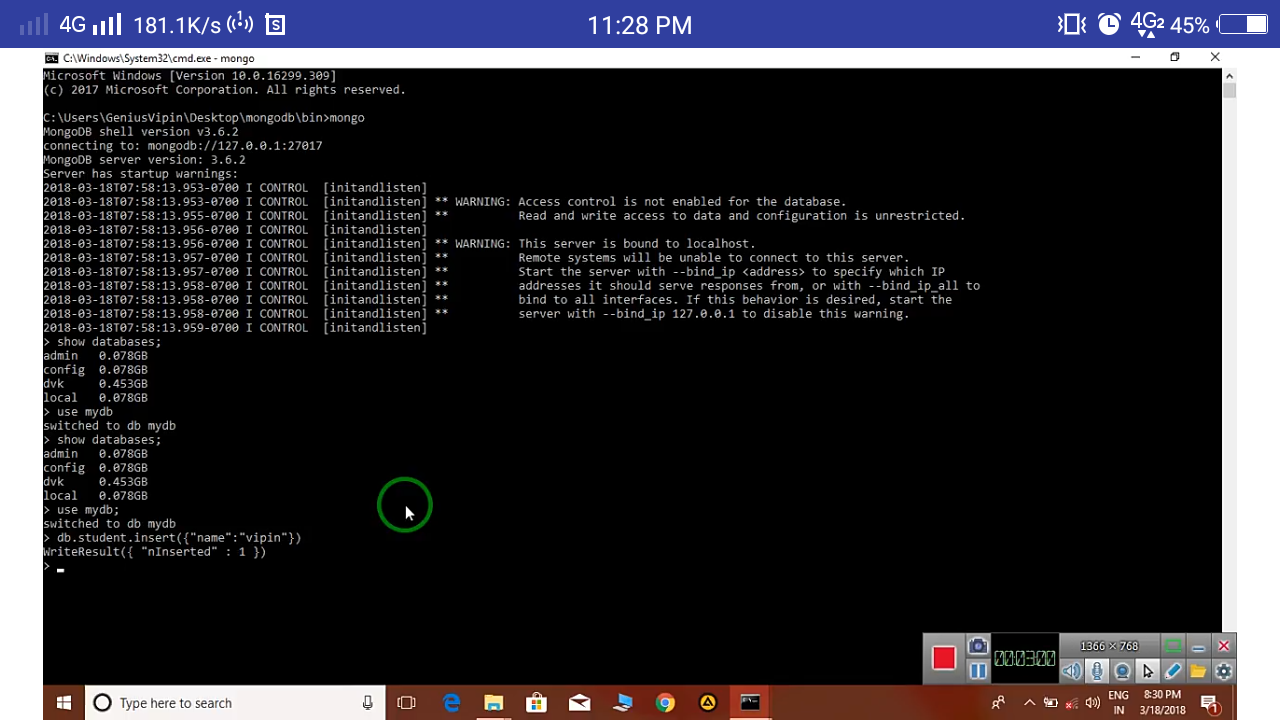Switch to the cmd window taskbar button
The width and height of the screenshot is (1280, 720).
[750, 703]
